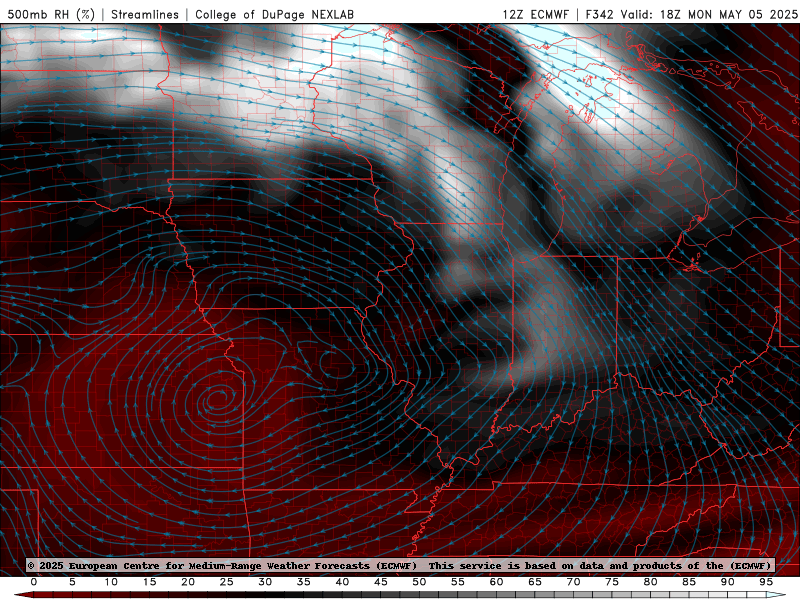Click the "50" value on color scale

point(419,582)
